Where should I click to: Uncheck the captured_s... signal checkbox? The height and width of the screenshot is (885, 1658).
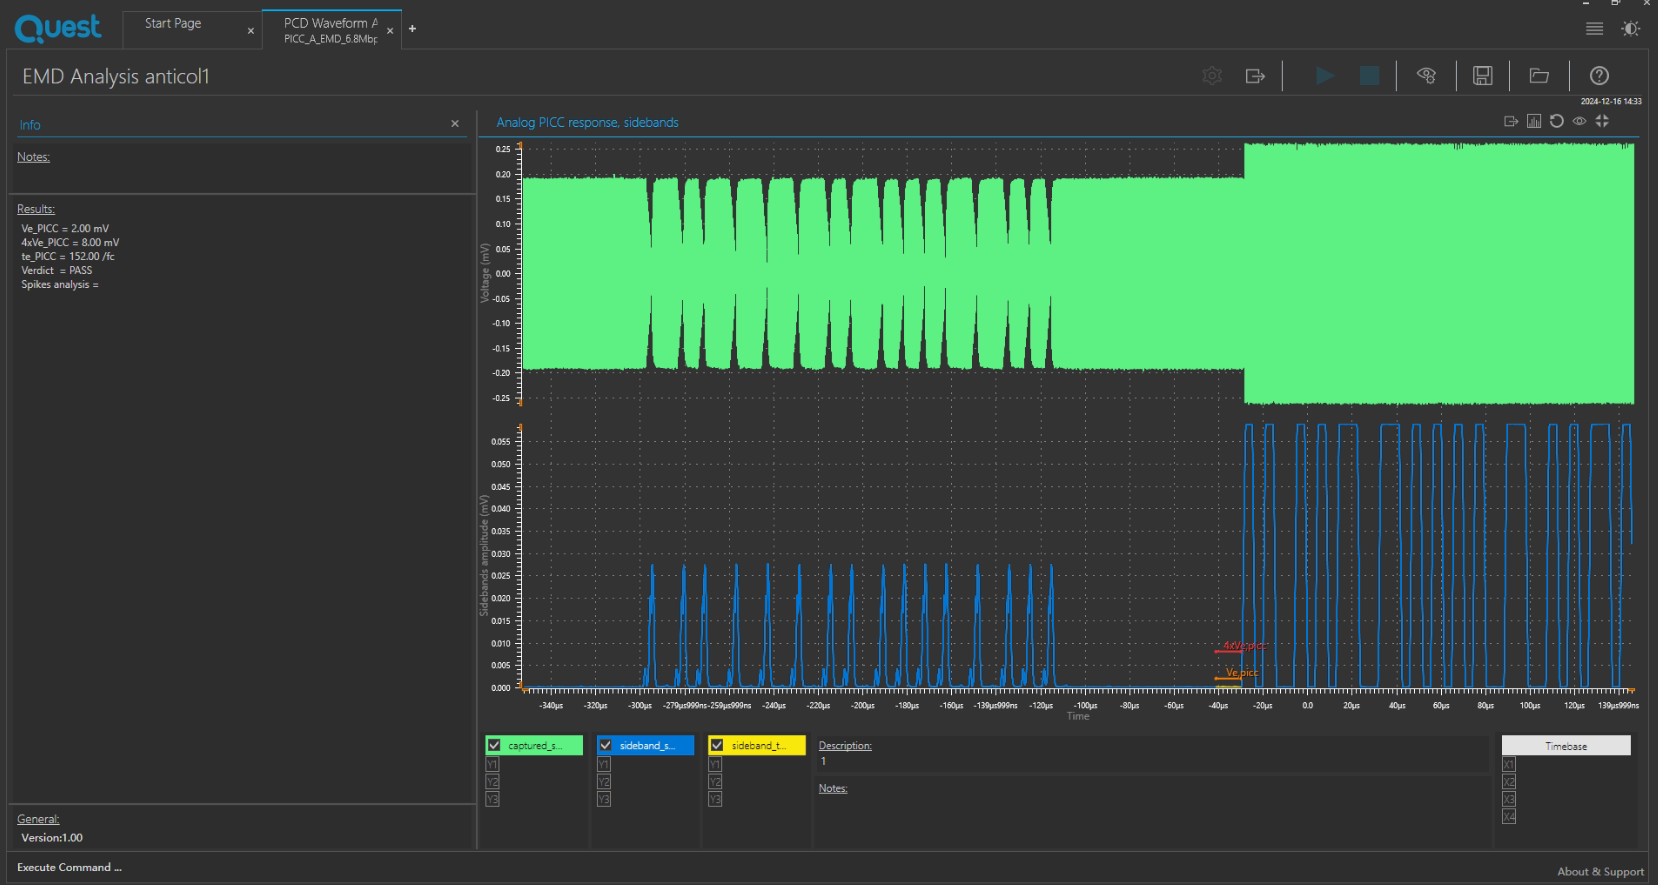coord(494,745)
